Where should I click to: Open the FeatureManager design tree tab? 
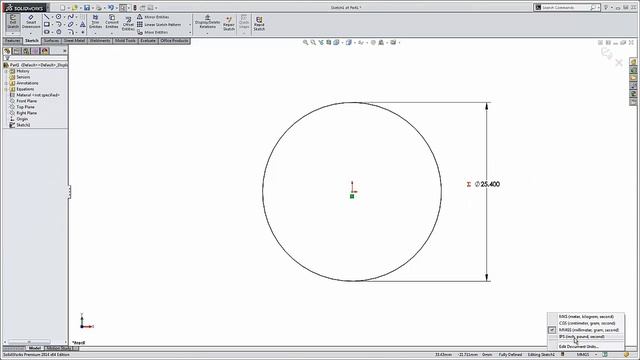[7, 51]
